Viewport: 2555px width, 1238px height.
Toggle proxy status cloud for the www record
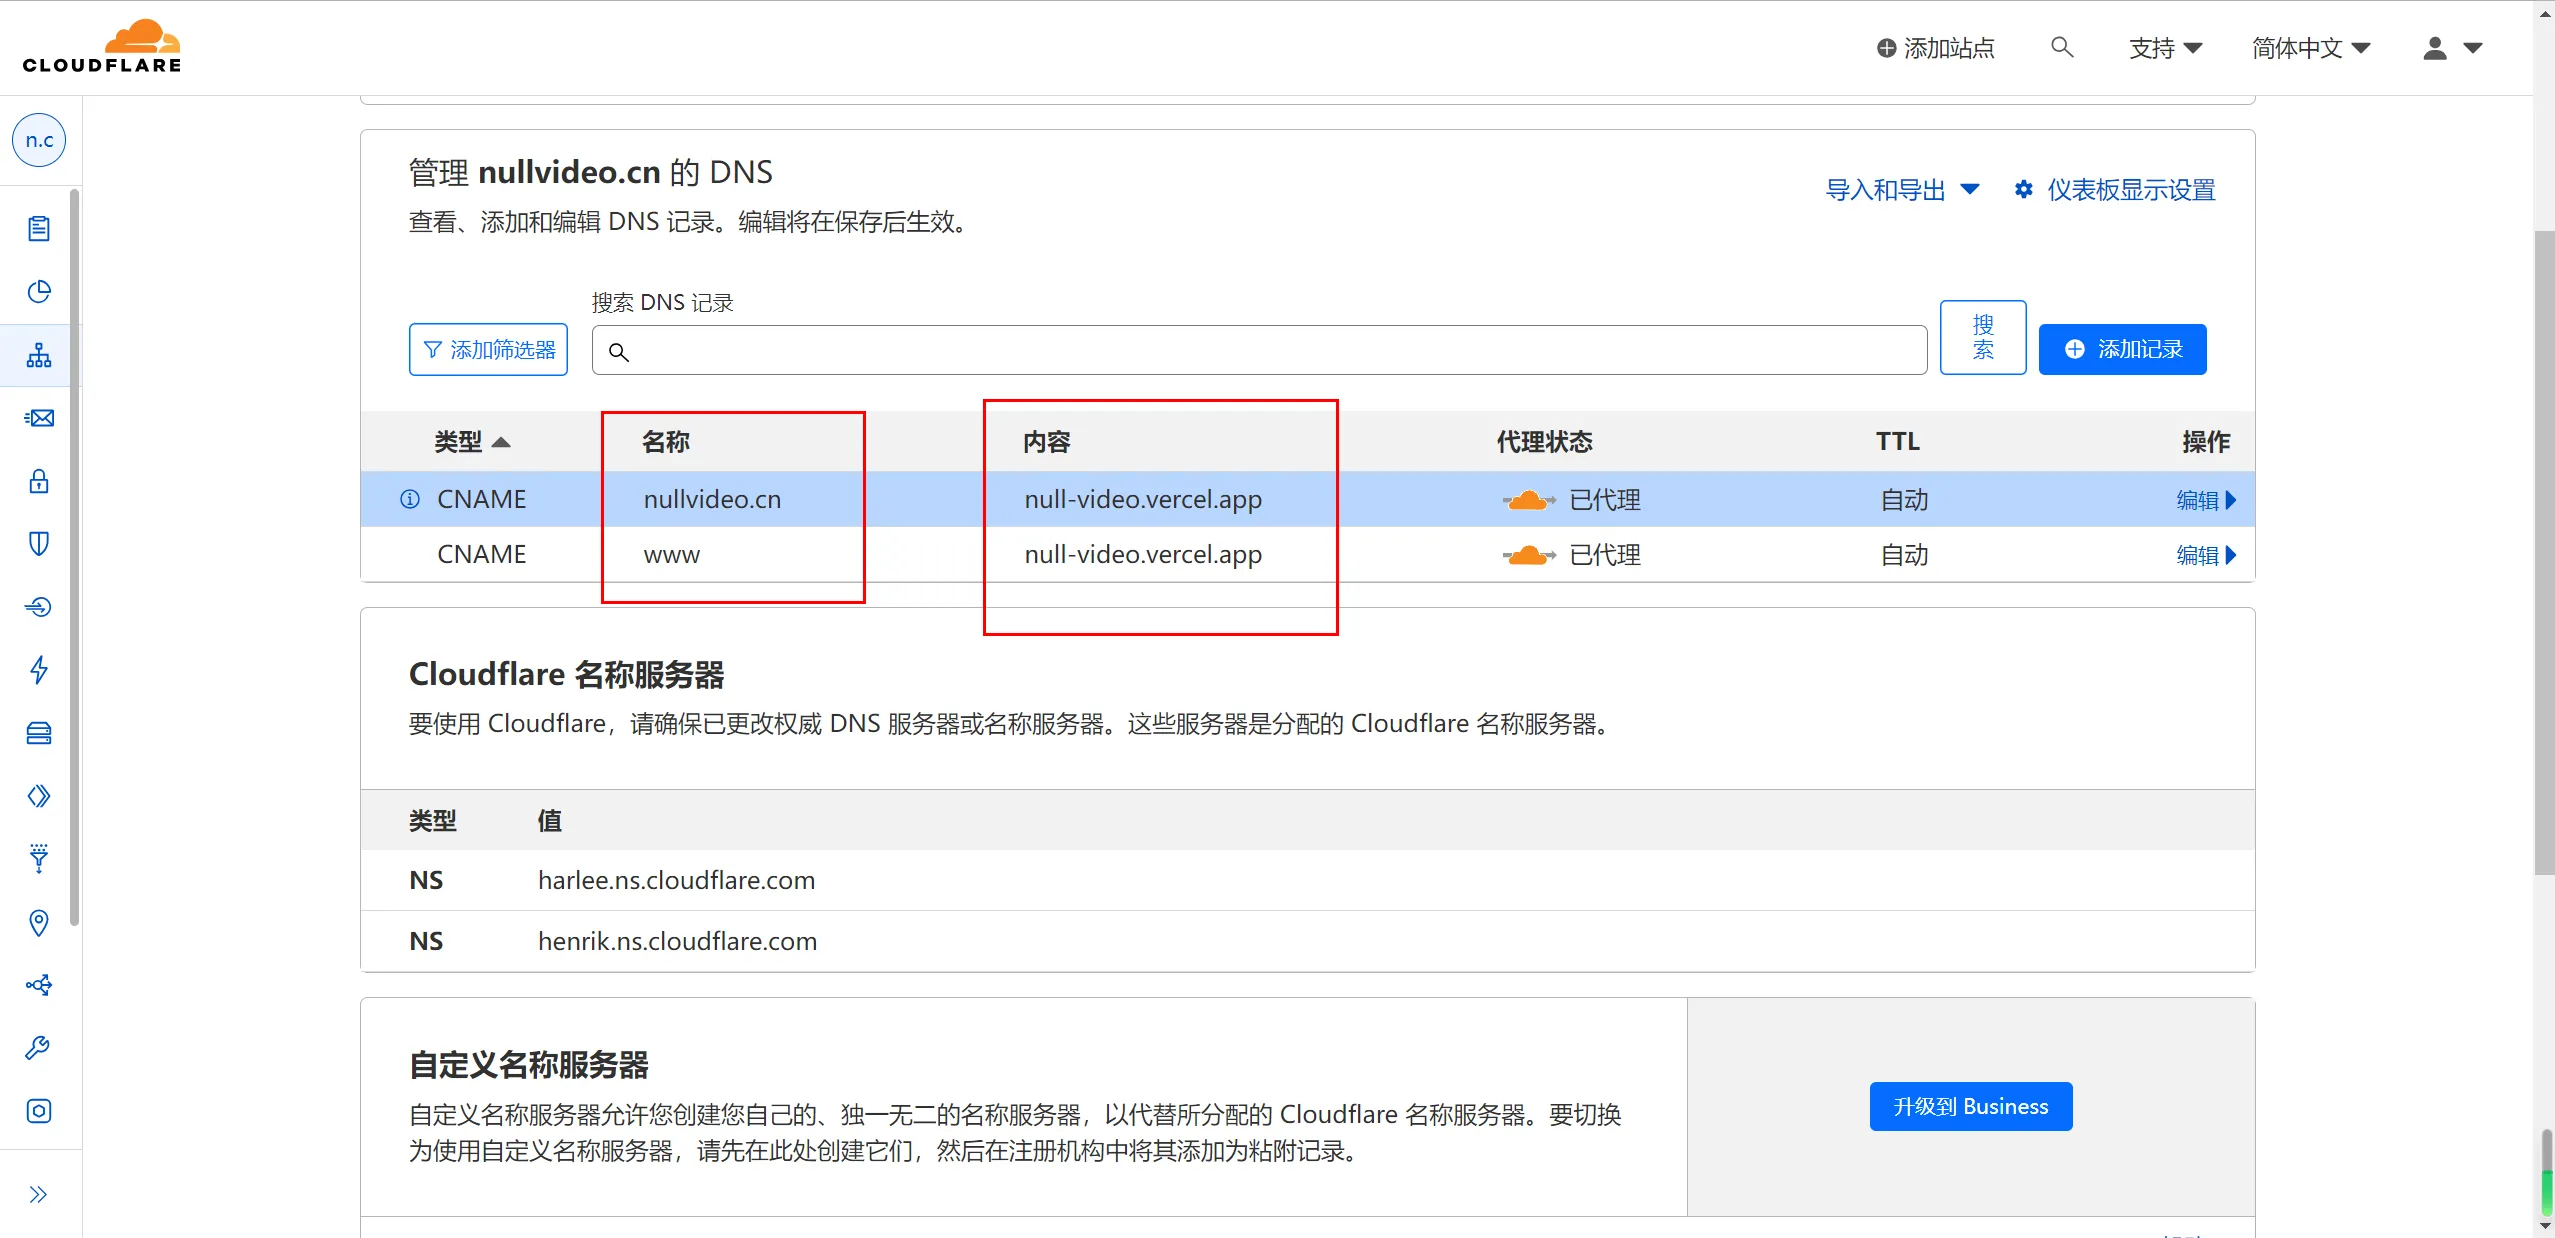1528,555
